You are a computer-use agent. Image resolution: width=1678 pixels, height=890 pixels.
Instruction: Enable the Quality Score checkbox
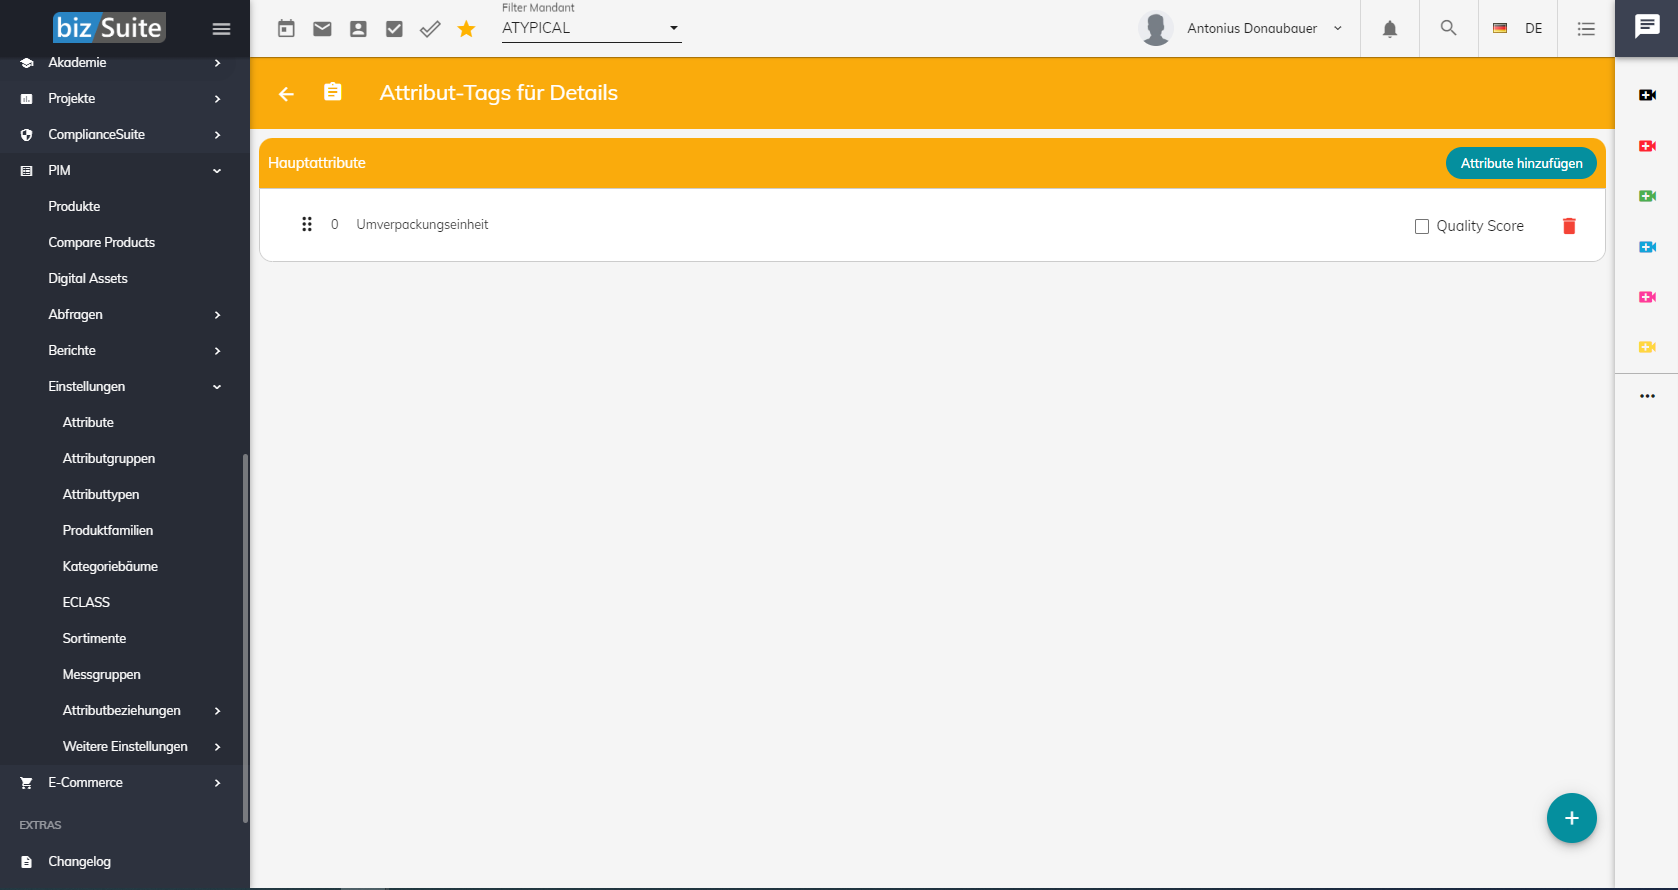(1421, 227)
